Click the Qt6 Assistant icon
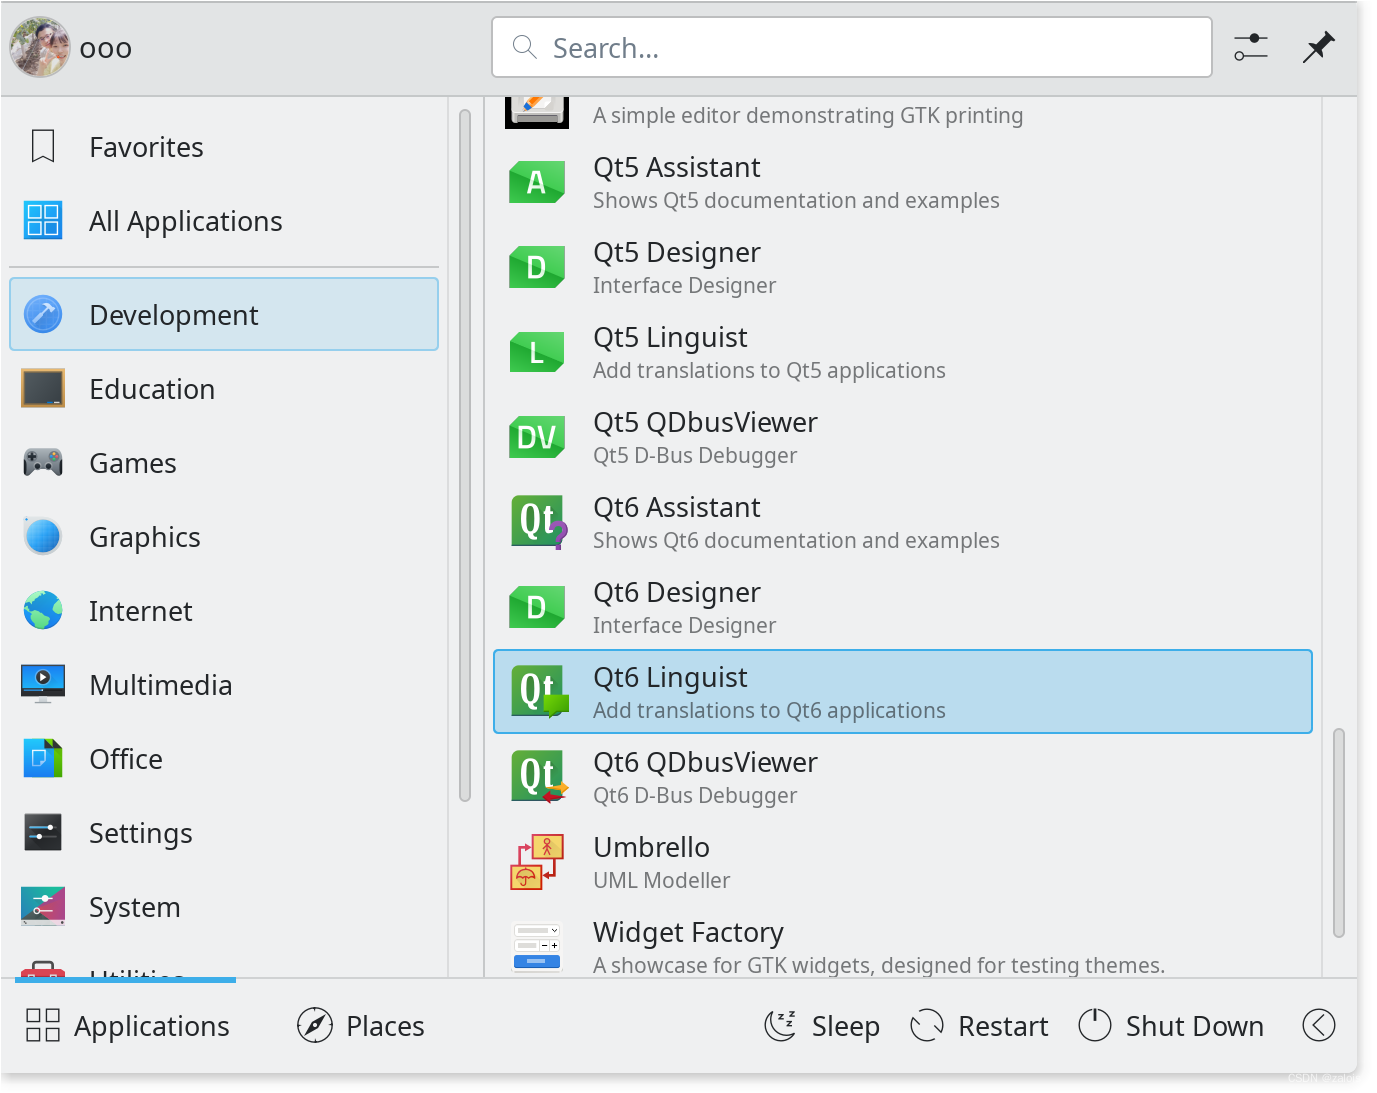Viewport: 1377px width, 1093px height. (x=539, y=523)
